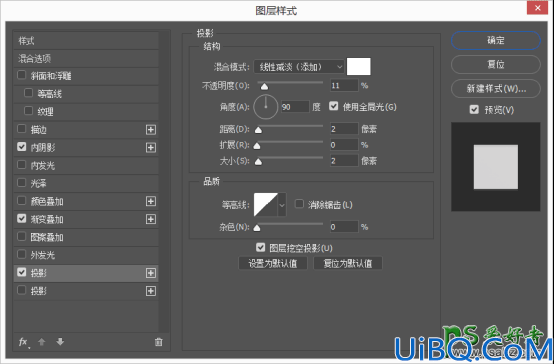Click the 新建样式(W)... button
The width and height of the screenshot is (554, 364).
(496, 88)
